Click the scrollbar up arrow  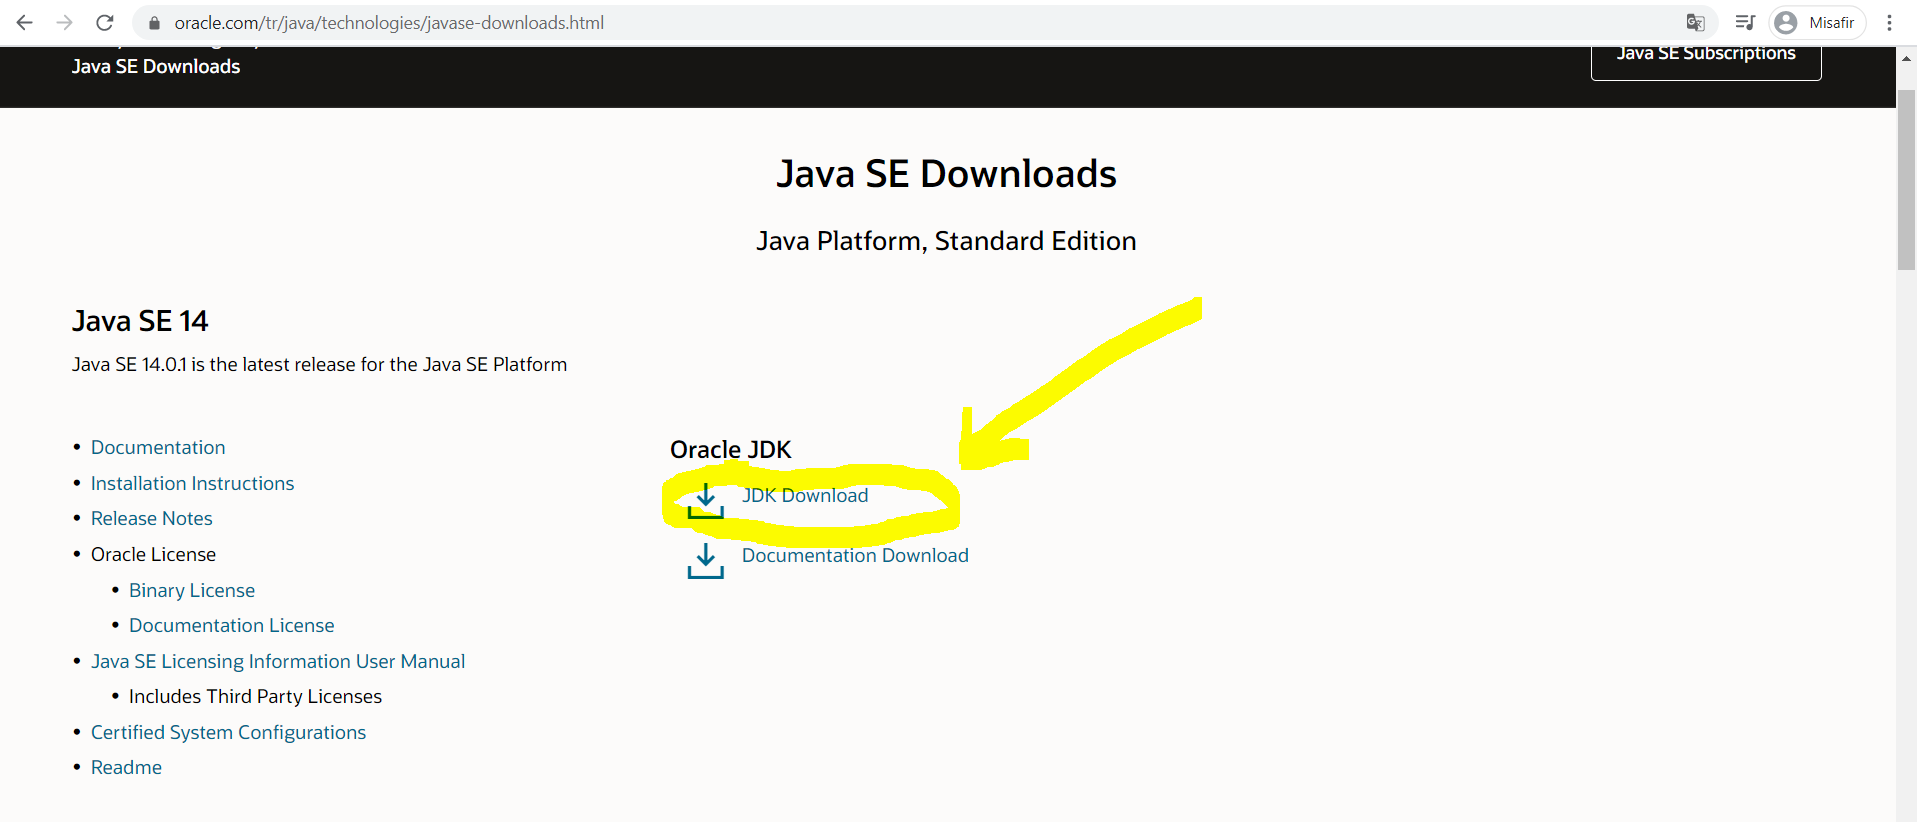click(x=1906, y=58)
